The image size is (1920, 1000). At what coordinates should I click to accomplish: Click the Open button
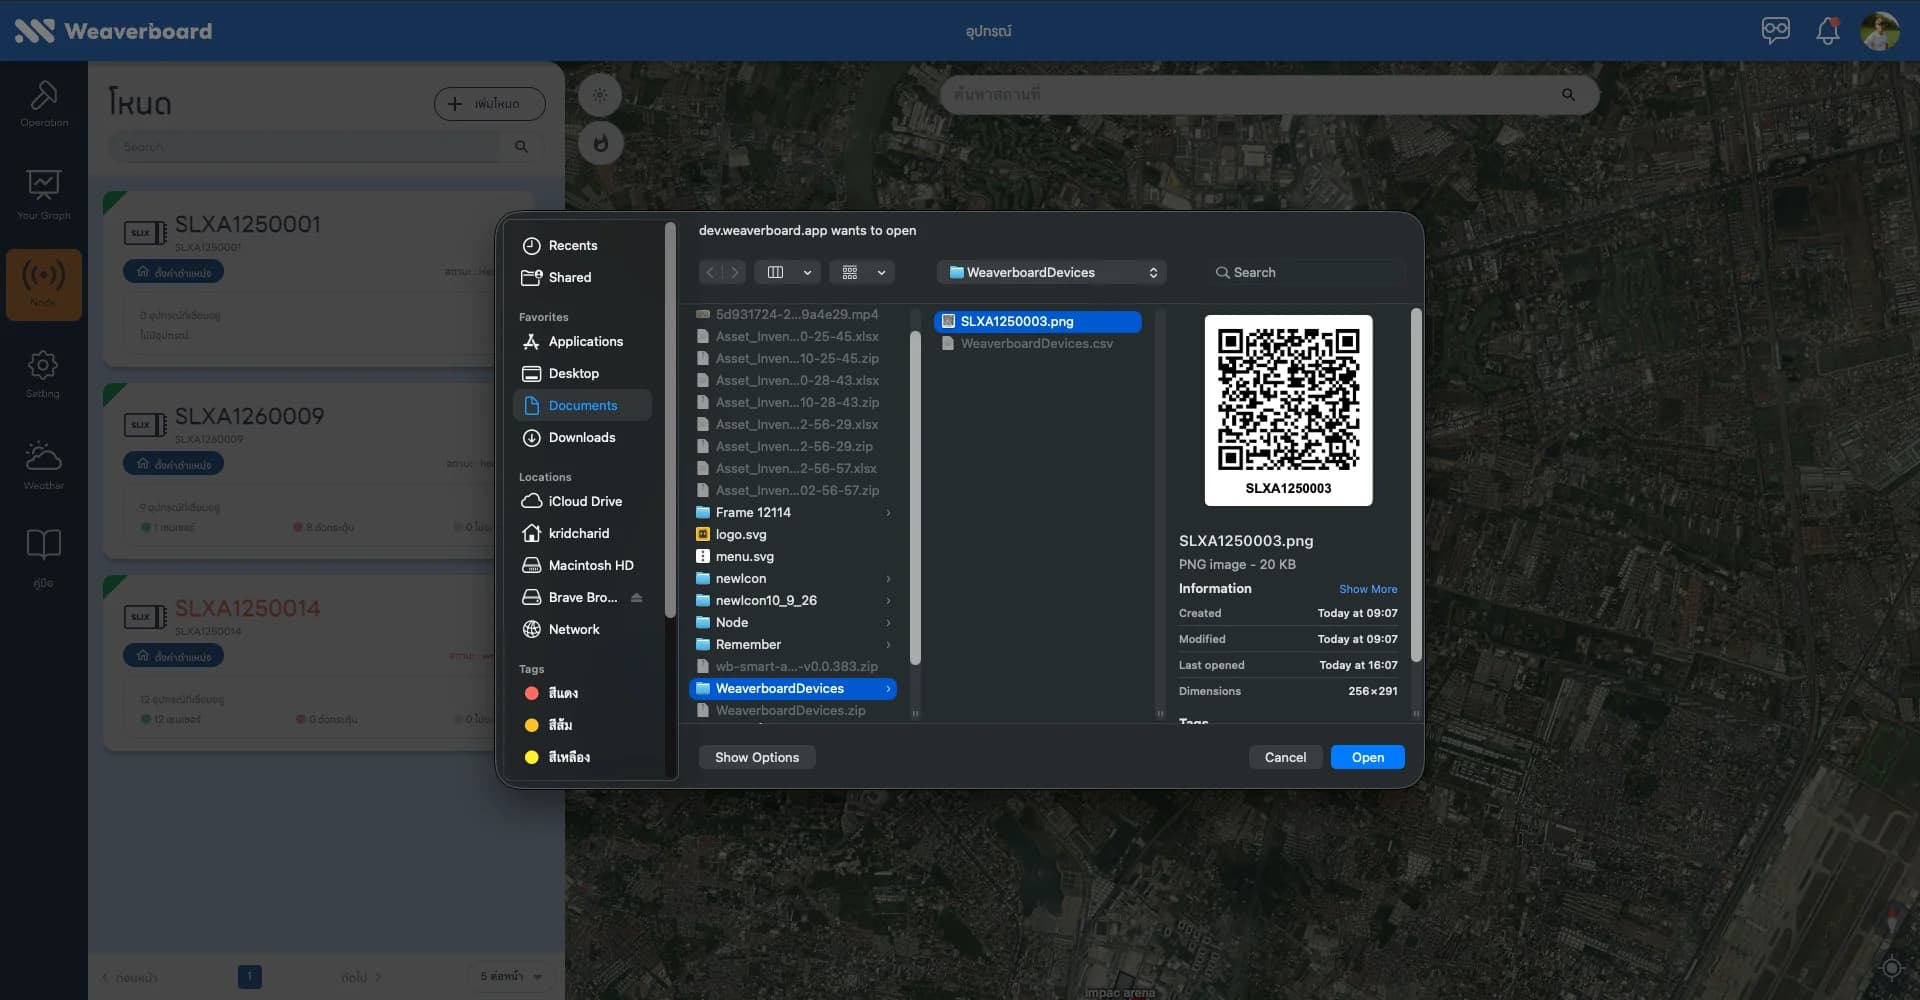click(1367, 757)
